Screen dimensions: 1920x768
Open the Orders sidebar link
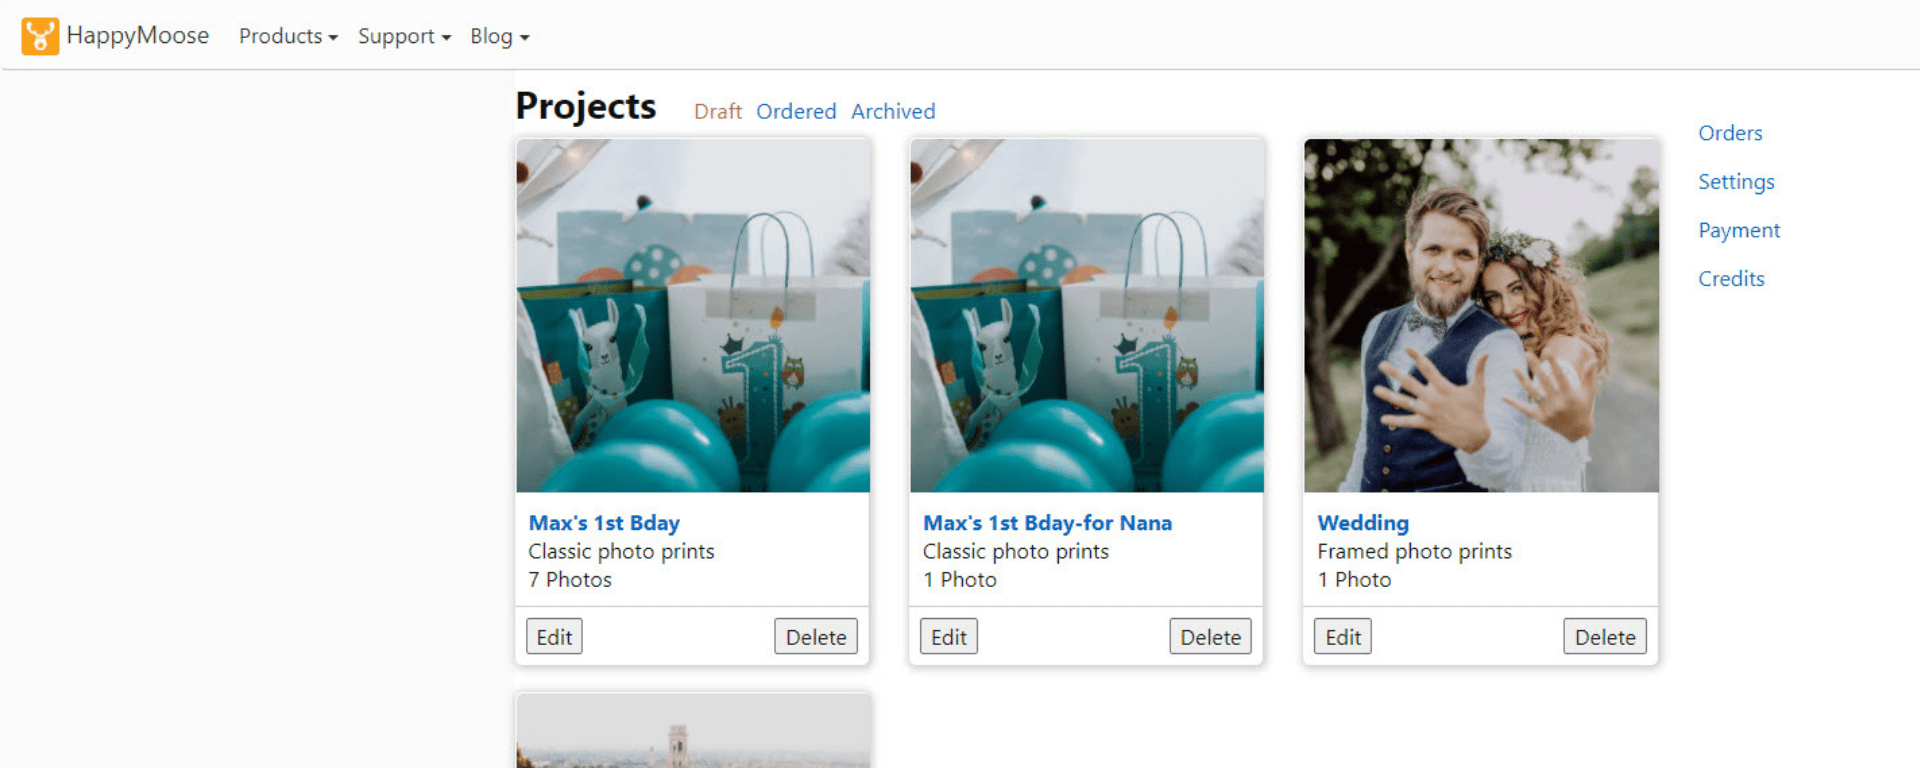pos(1730,133)
